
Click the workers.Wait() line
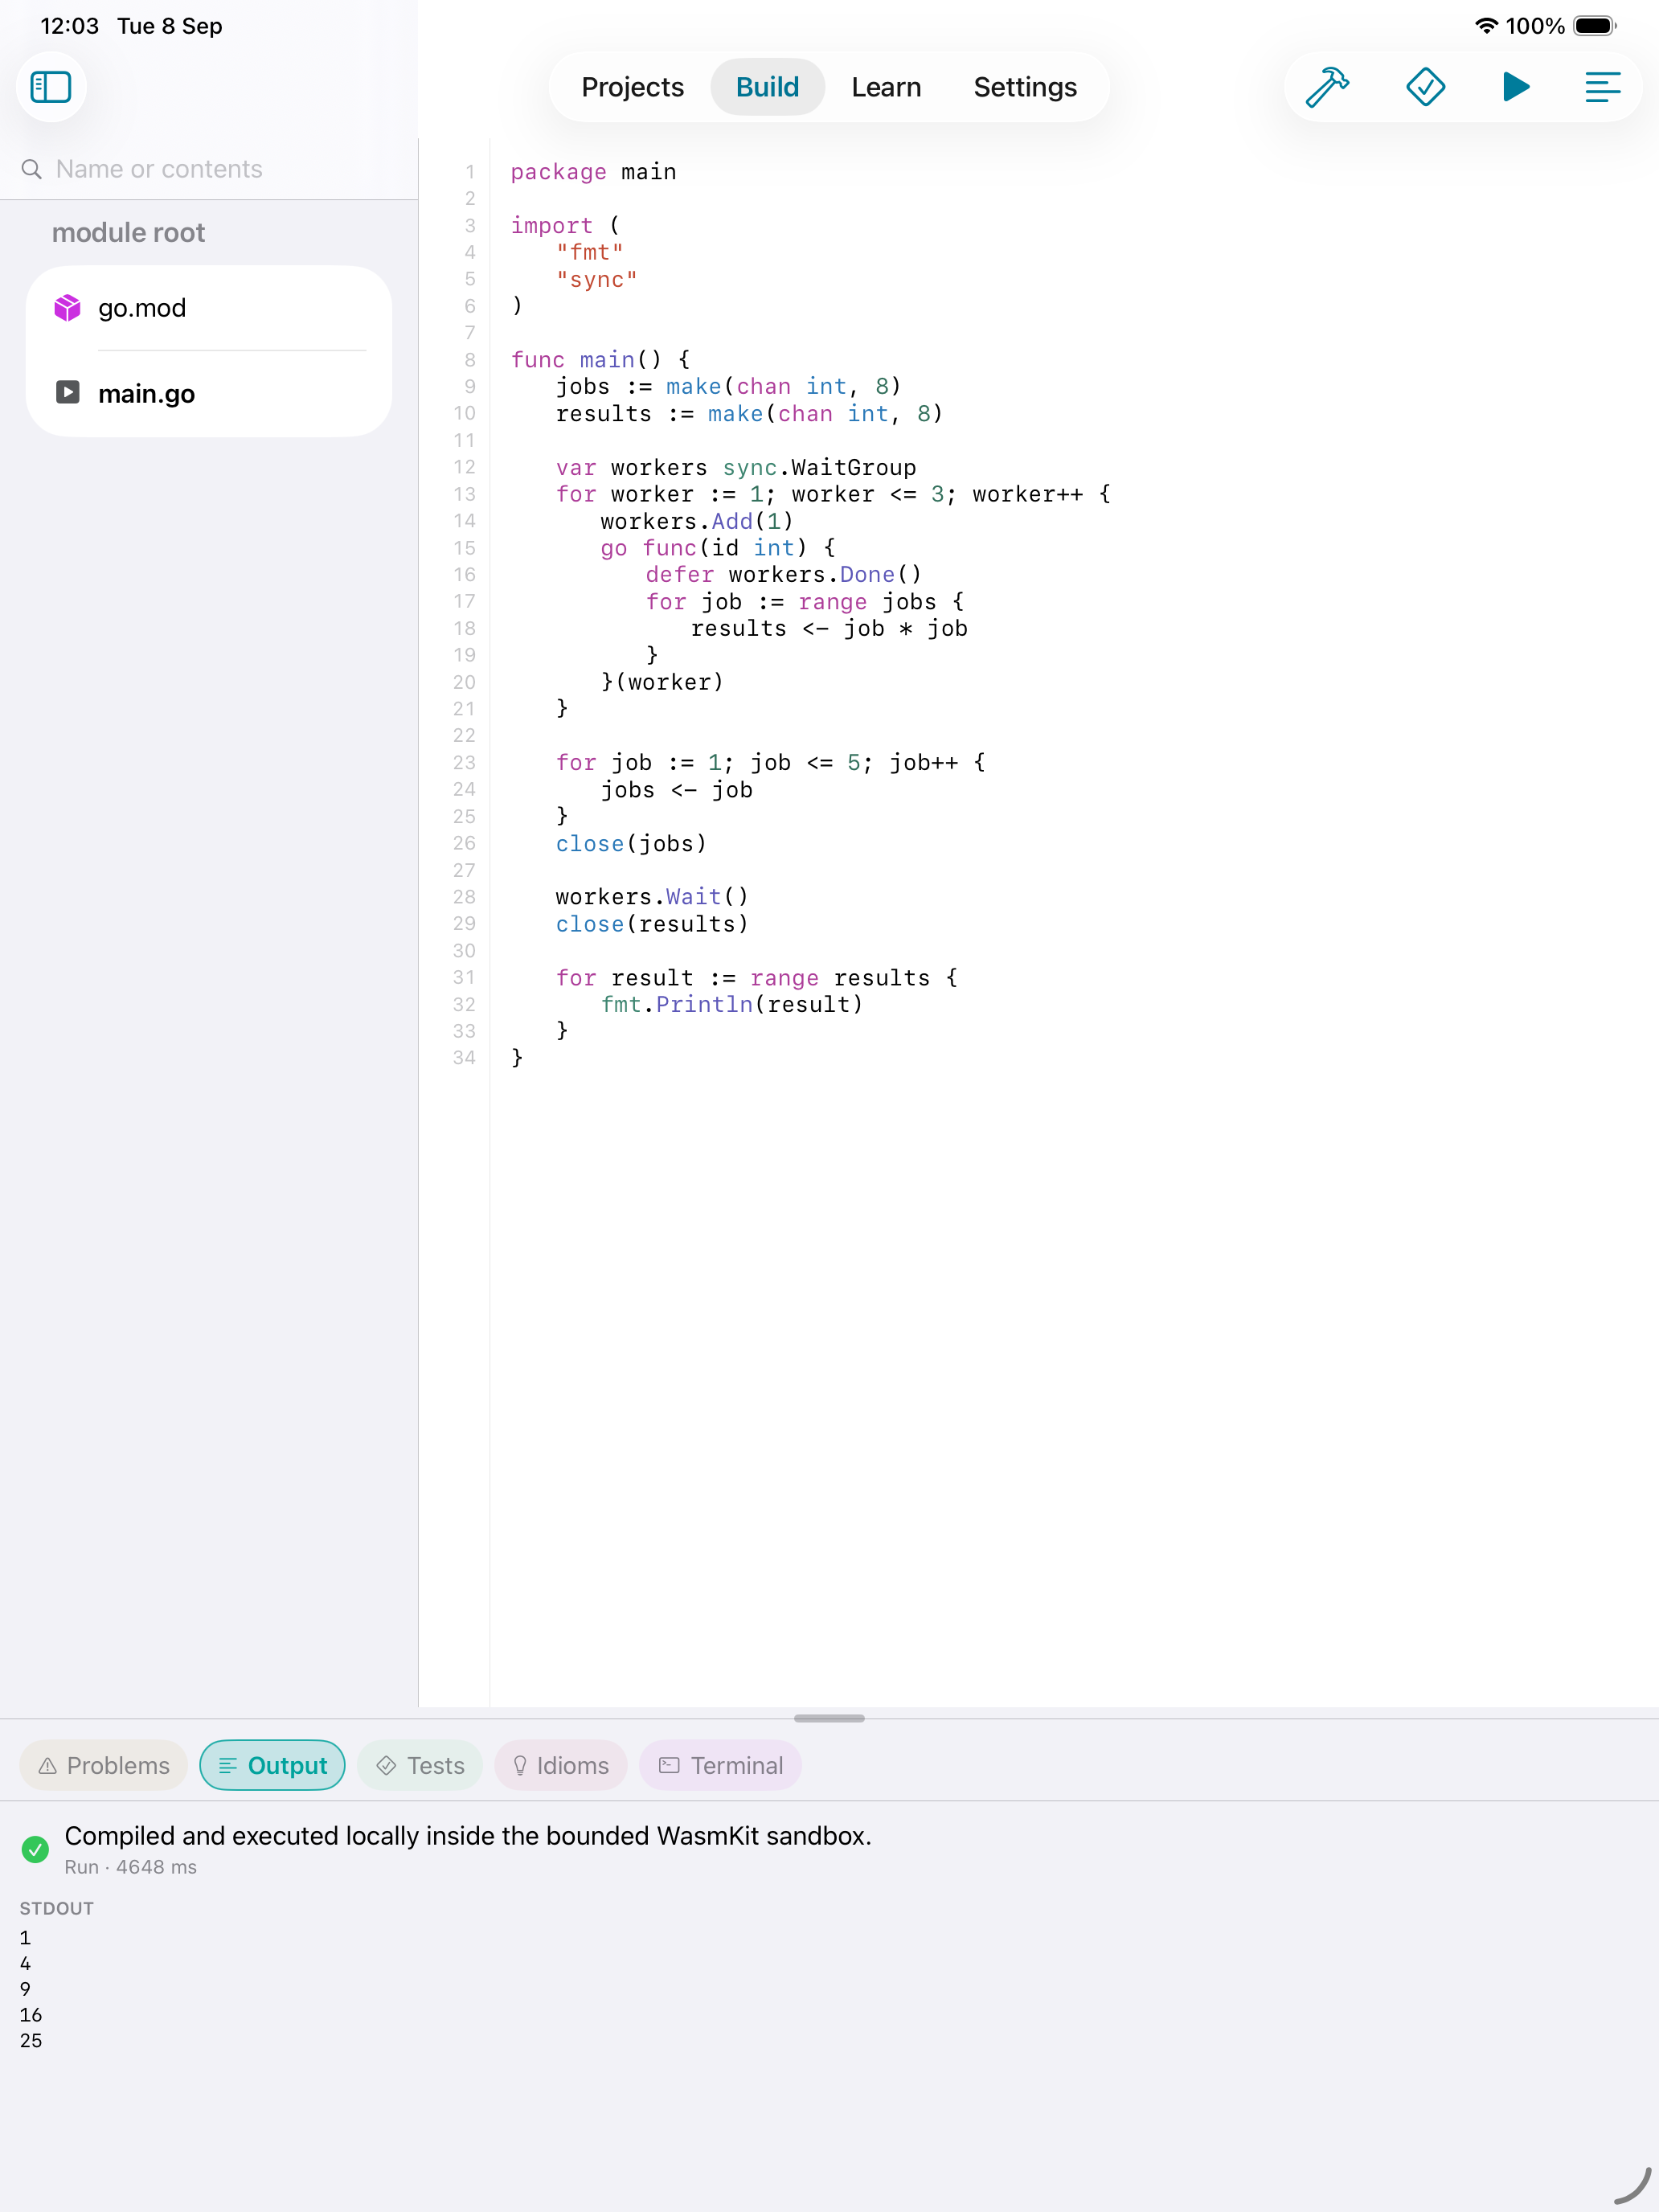click(652, 896)
